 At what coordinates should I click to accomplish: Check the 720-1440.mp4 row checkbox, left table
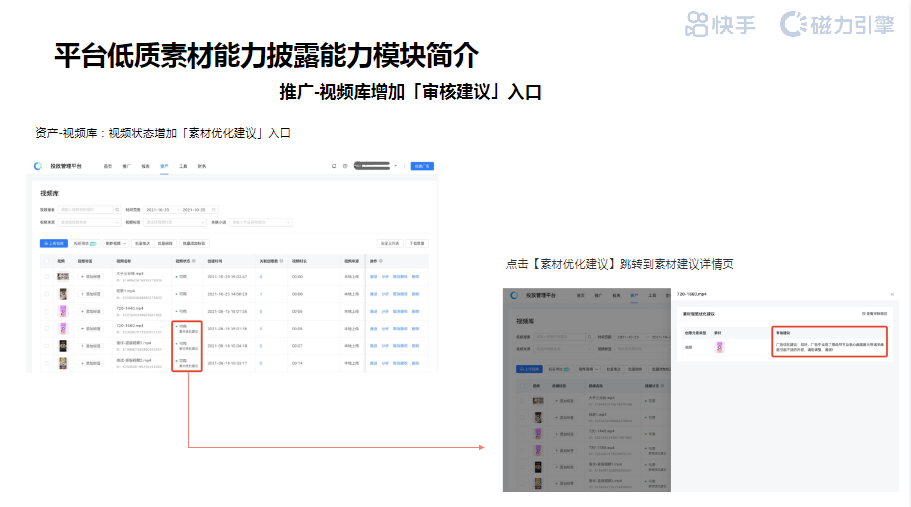[46, 311]
